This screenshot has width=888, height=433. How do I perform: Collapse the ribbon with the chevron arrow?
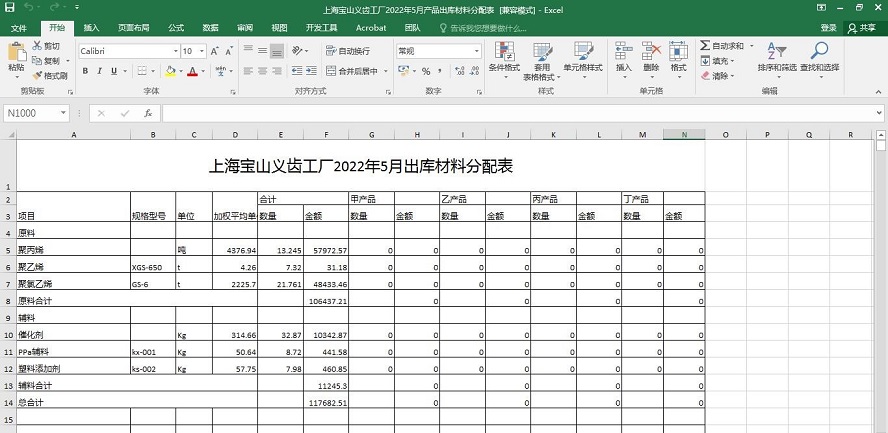pyautogui.click(x=878, y=91)
